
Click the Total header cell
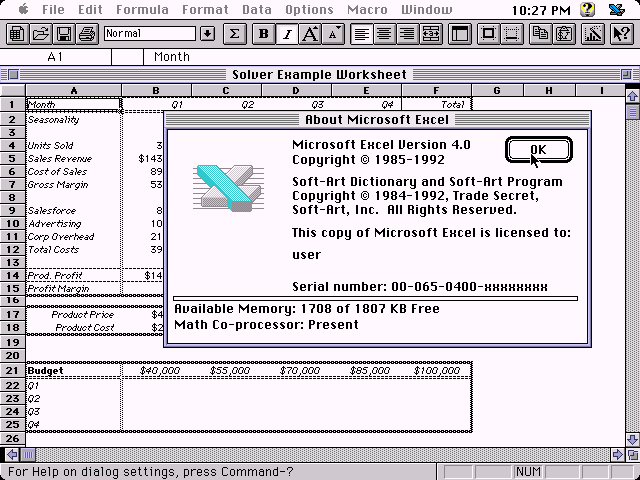tap(436, 104)
